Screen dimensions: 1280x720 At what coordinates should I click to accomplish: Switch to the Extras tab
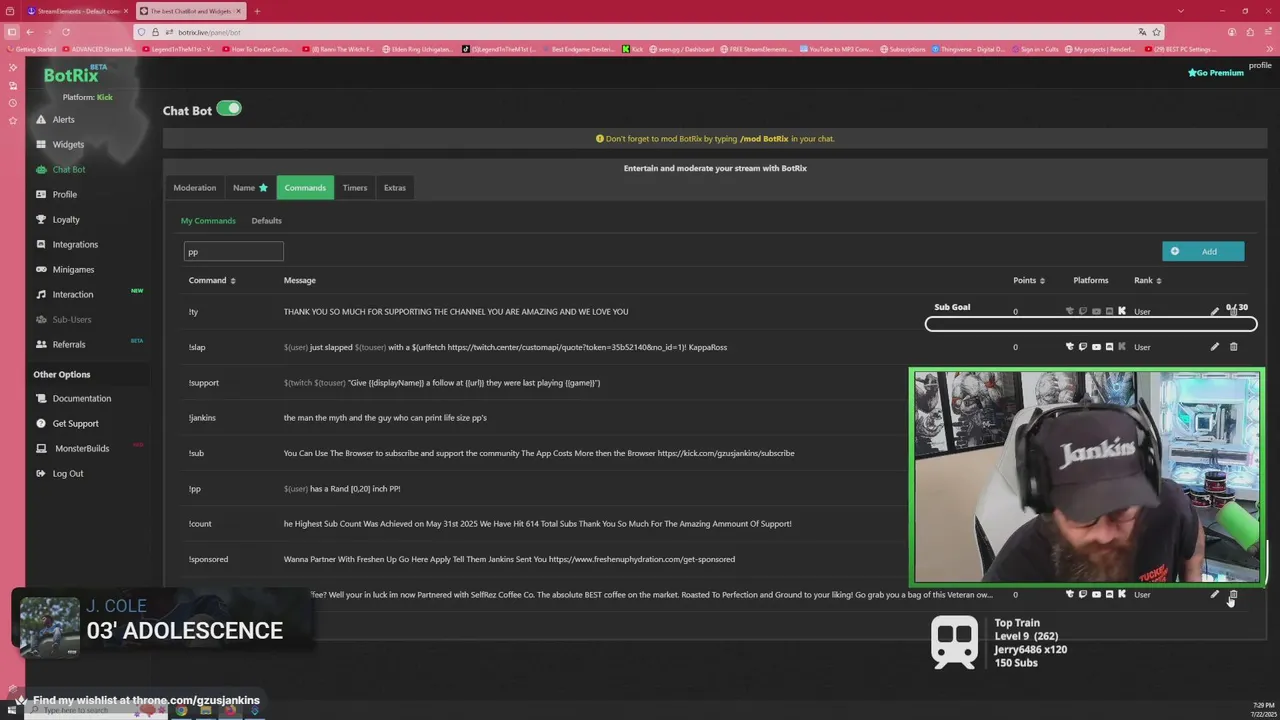click(395, 187)
